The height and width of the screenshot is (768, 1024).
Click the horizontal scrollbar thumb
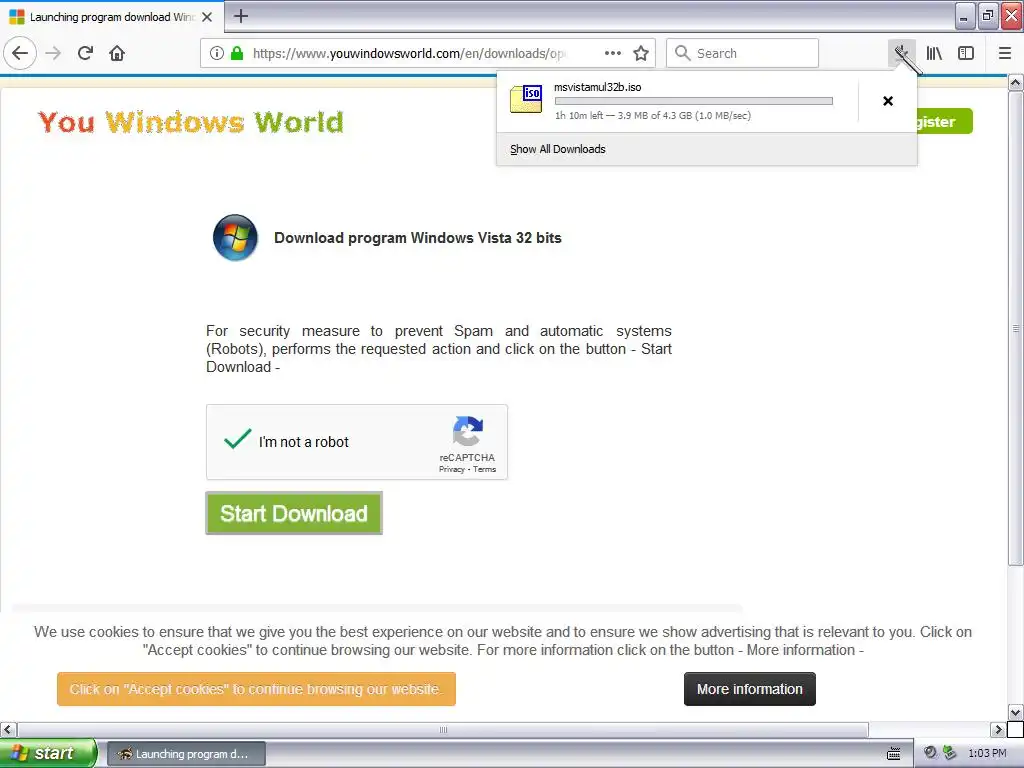click(443, 729)
